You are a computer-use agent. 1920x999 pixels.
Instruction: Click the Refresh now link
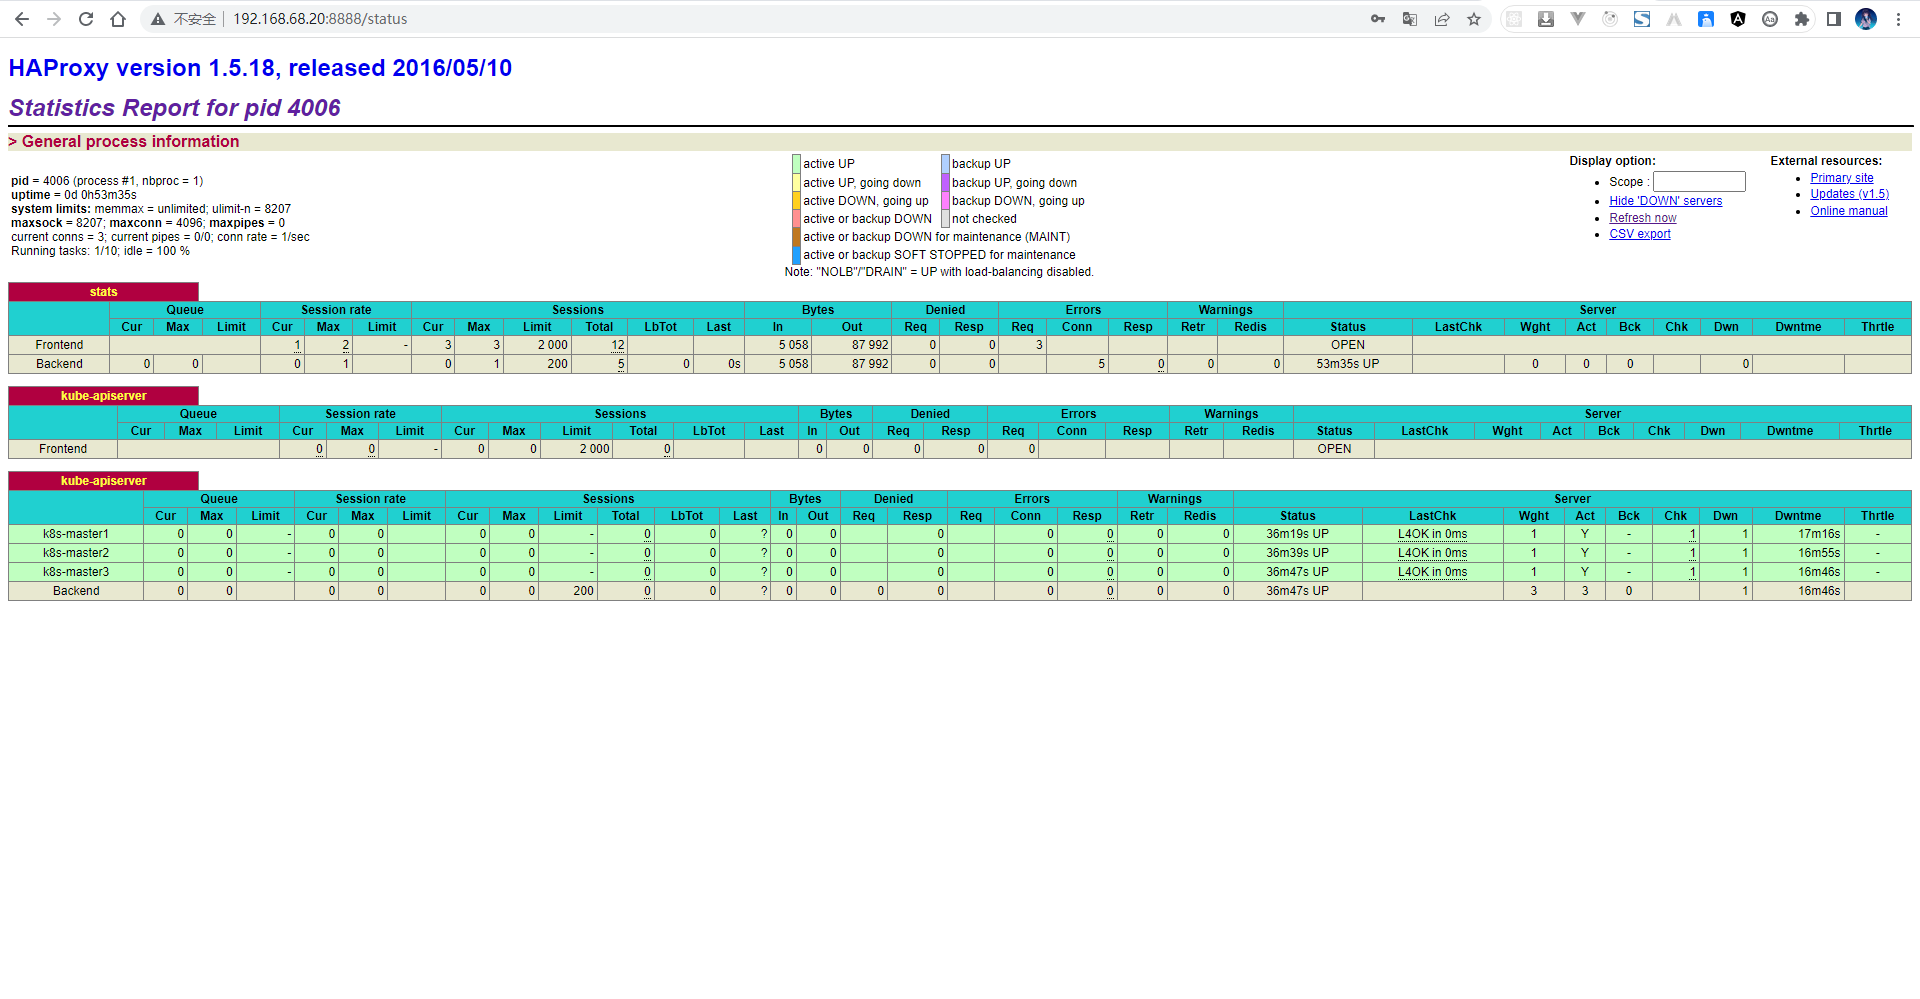(x=1642, y=218)
